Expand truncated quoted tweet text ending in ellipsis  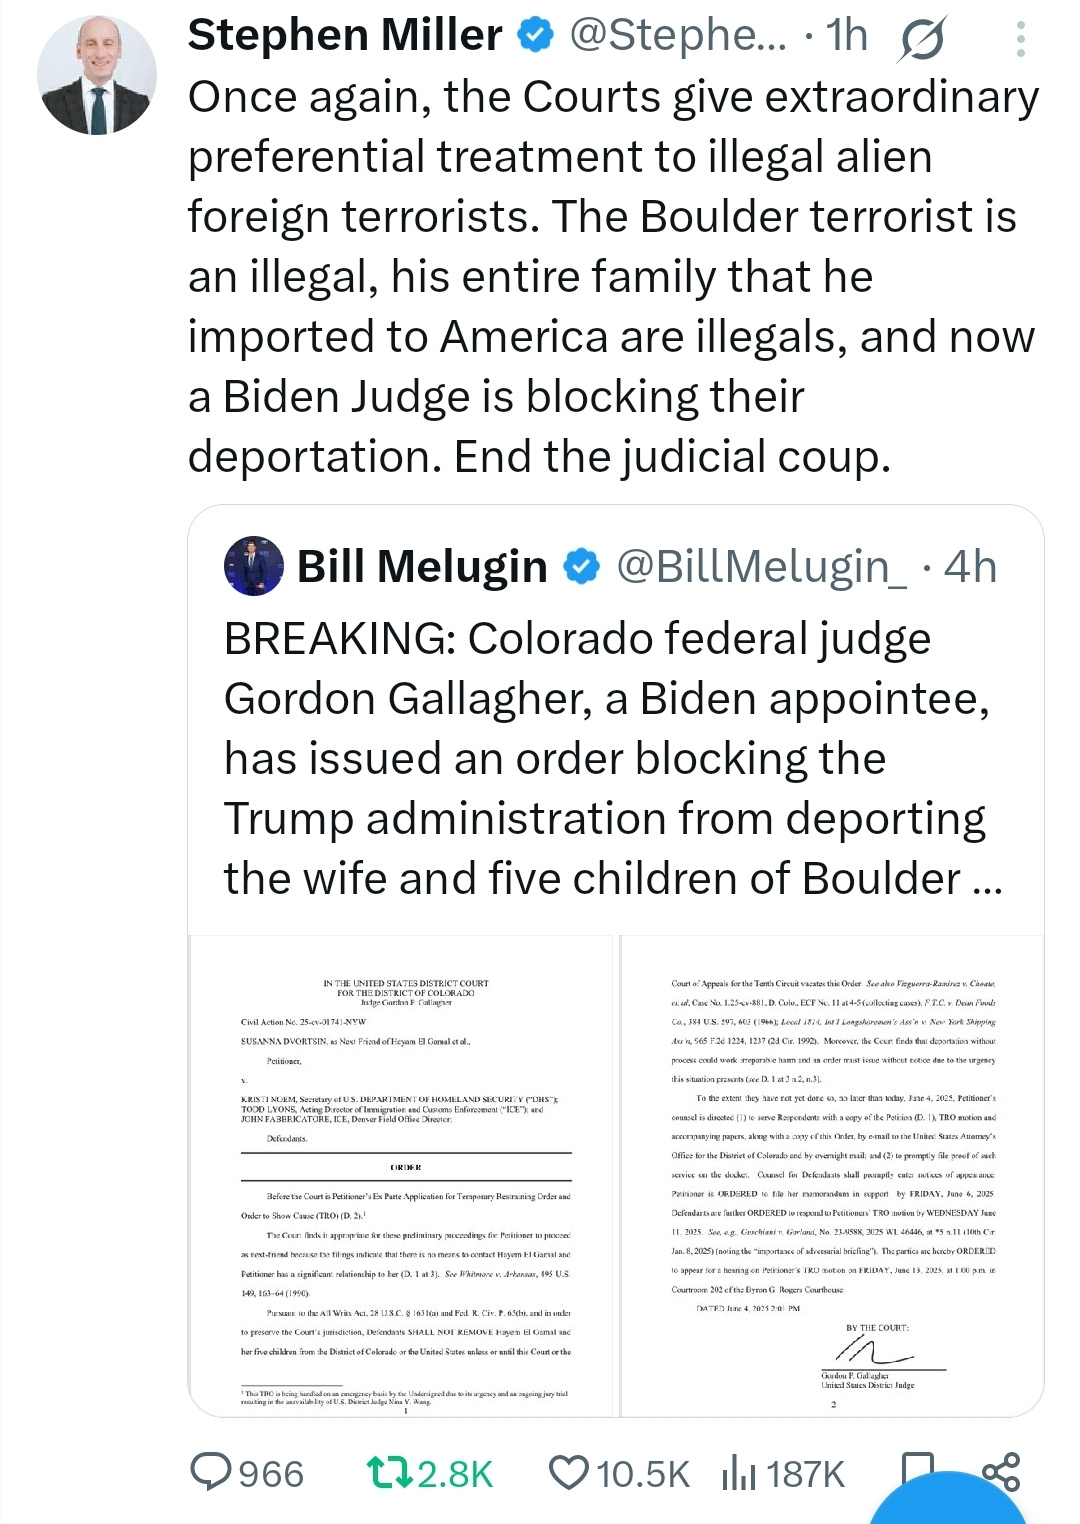tap(985, 880)
